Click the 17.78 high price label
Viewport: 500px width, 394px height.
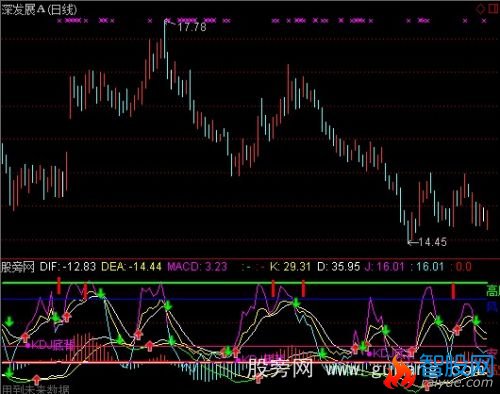pos(192,27)
